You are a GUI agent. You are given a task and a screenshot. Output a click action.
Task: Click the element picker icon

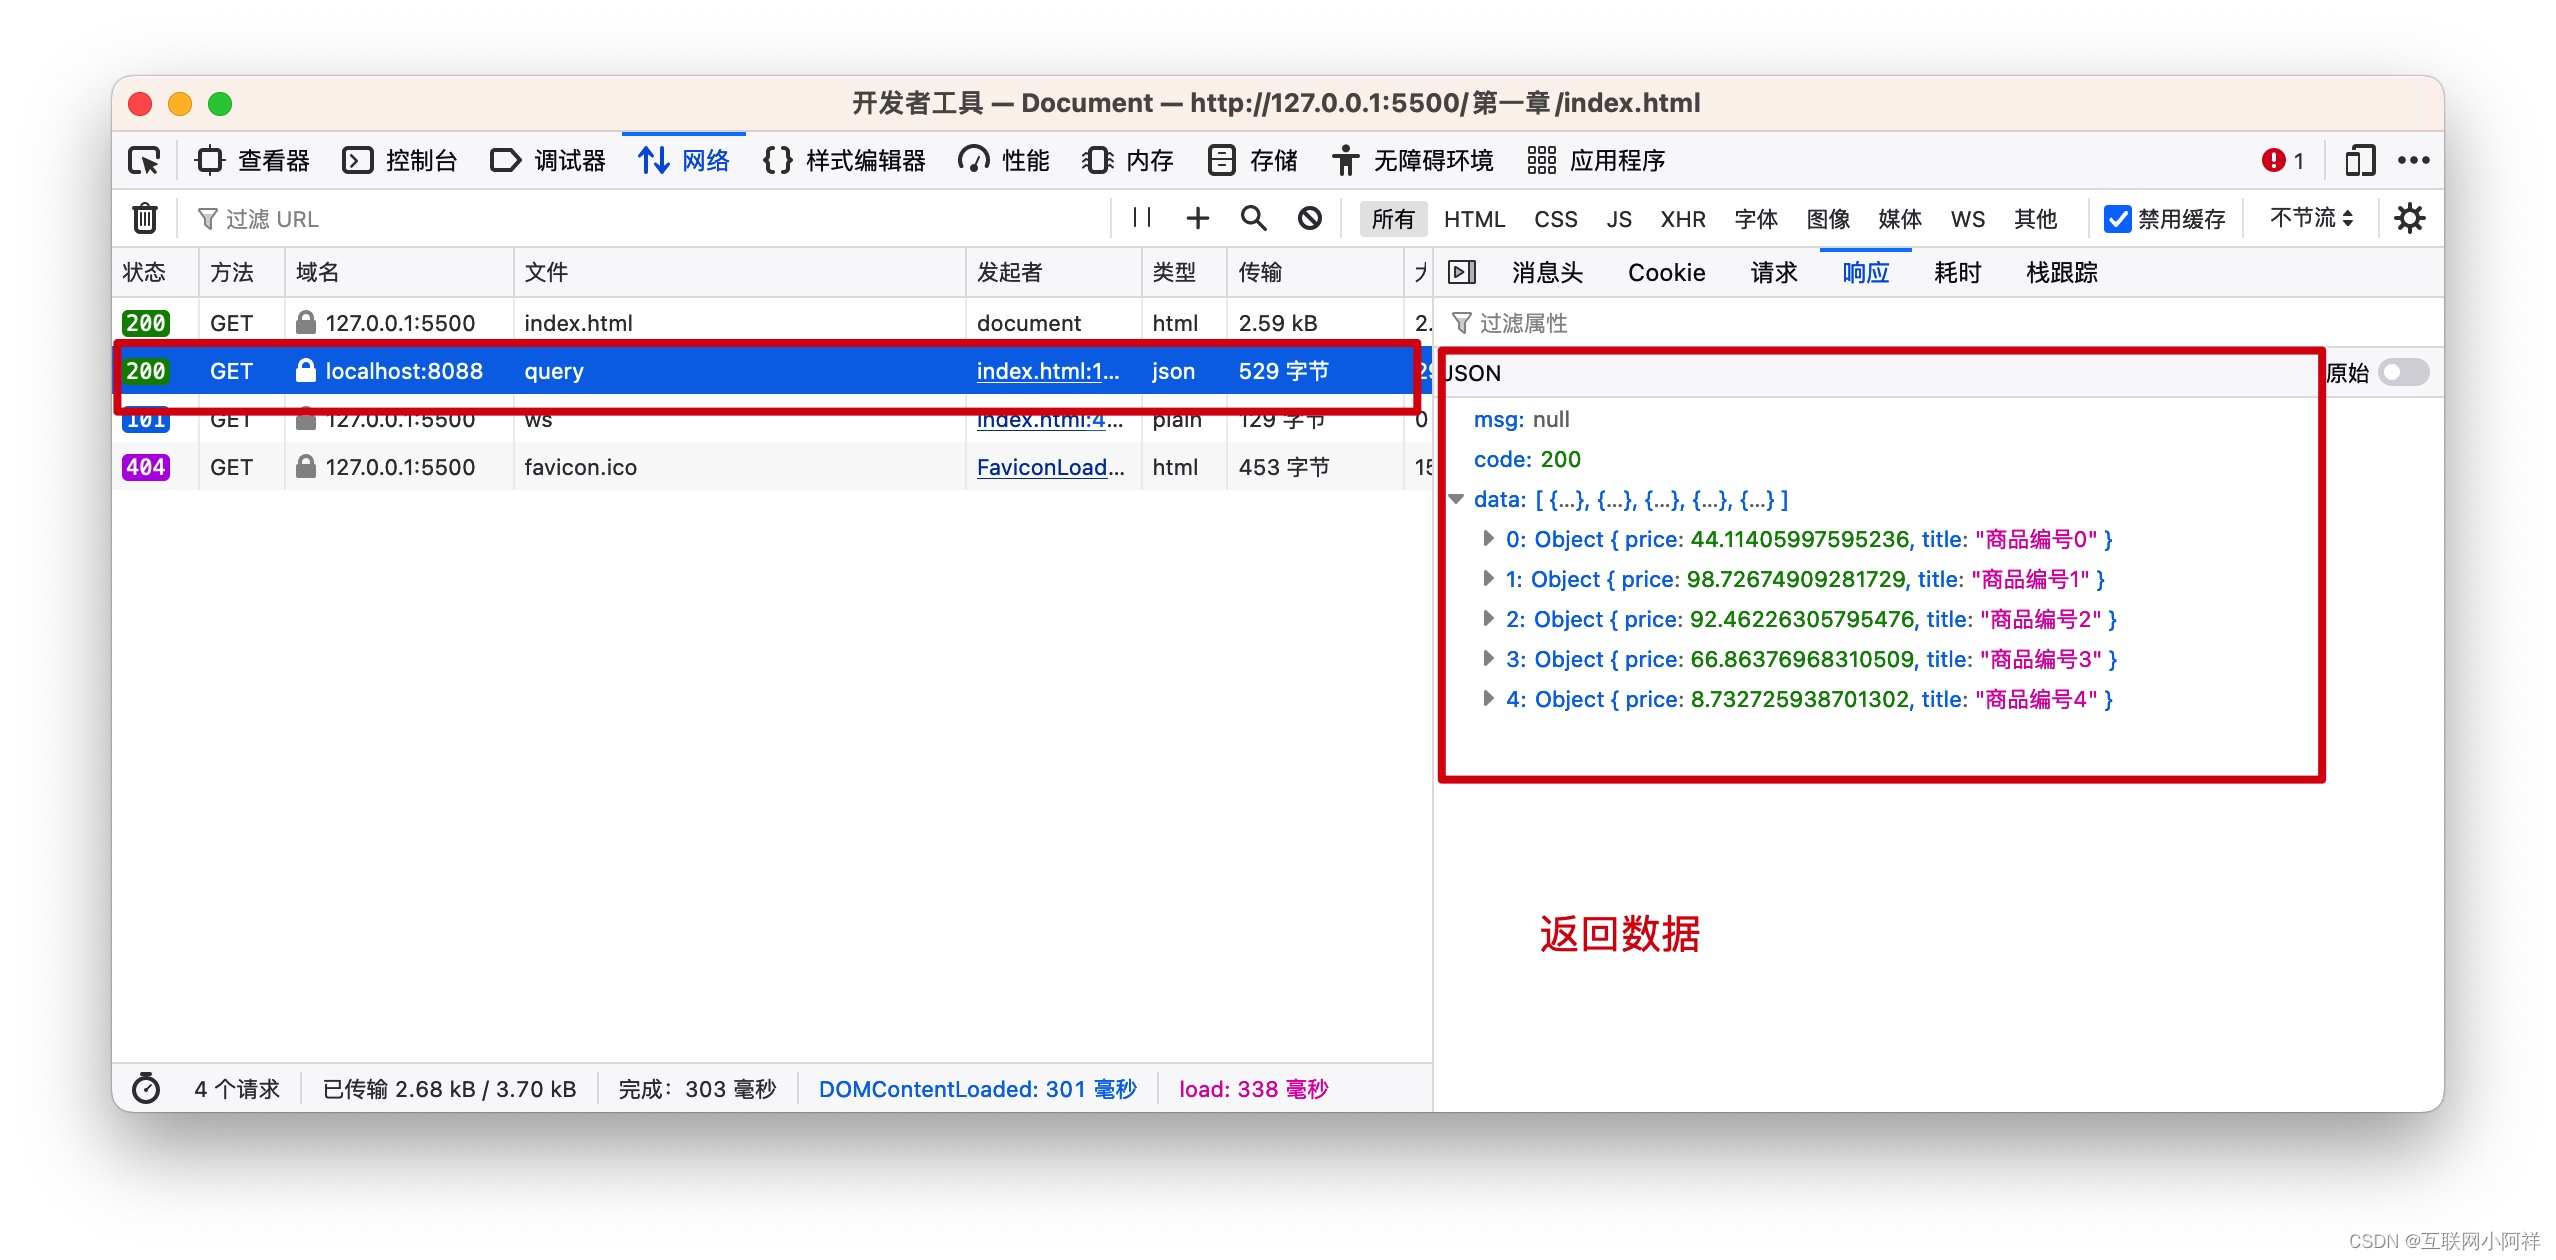click(144, 160)
